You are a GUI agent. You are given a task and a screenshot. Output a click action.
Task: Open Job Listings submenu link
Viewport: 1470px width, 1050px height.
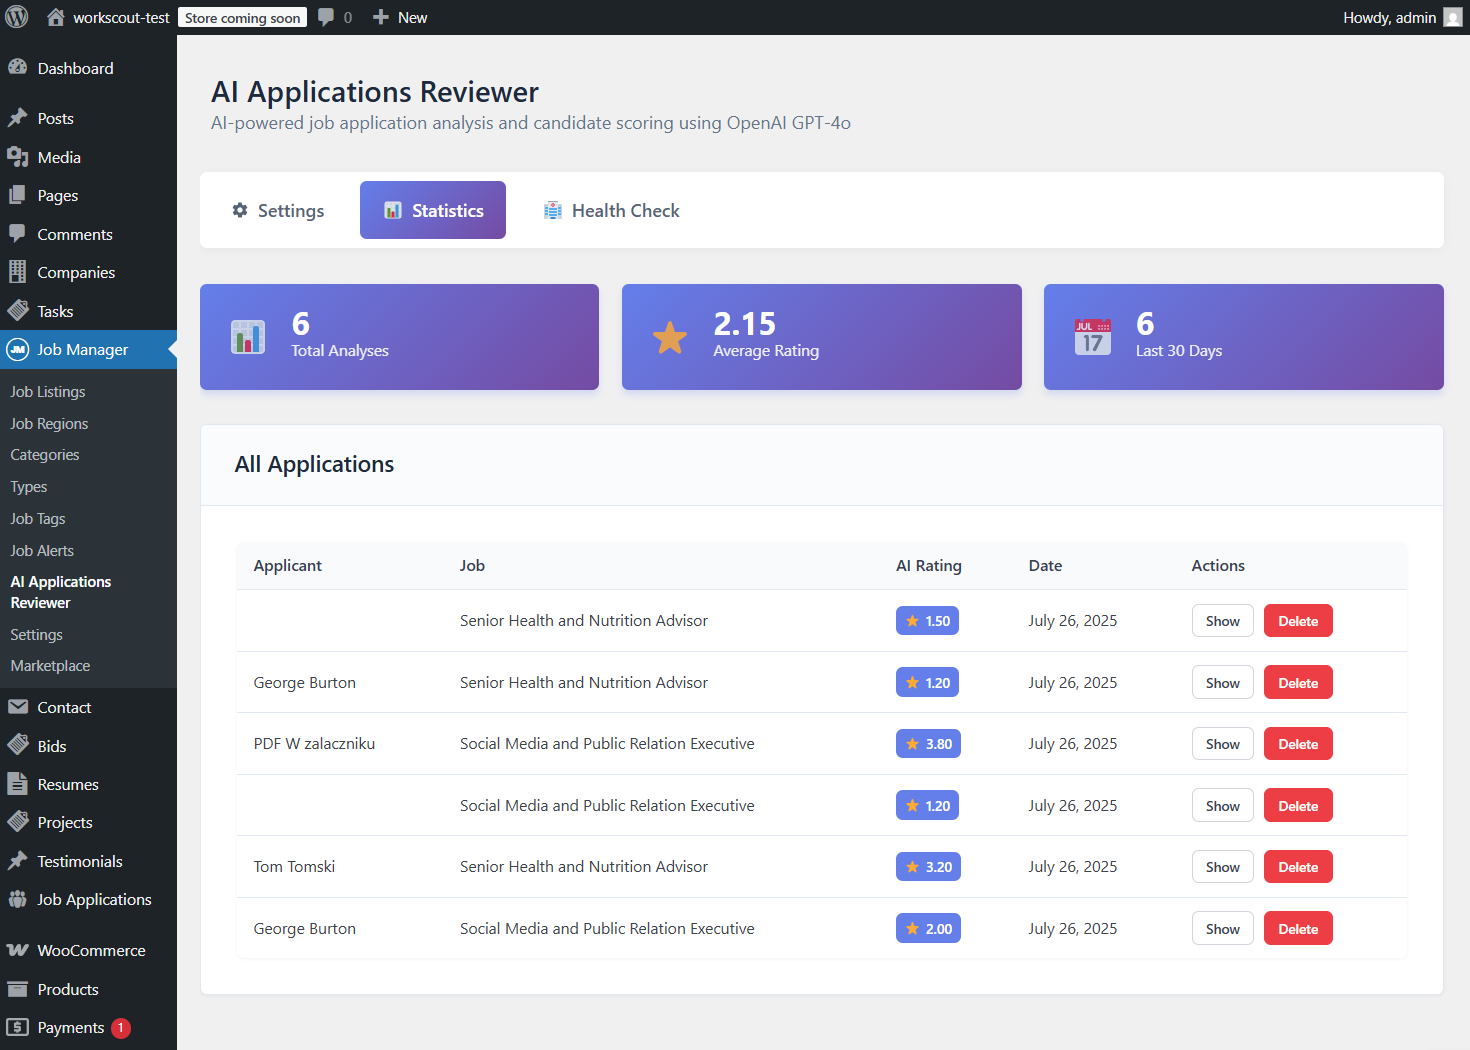pos(48,392)
